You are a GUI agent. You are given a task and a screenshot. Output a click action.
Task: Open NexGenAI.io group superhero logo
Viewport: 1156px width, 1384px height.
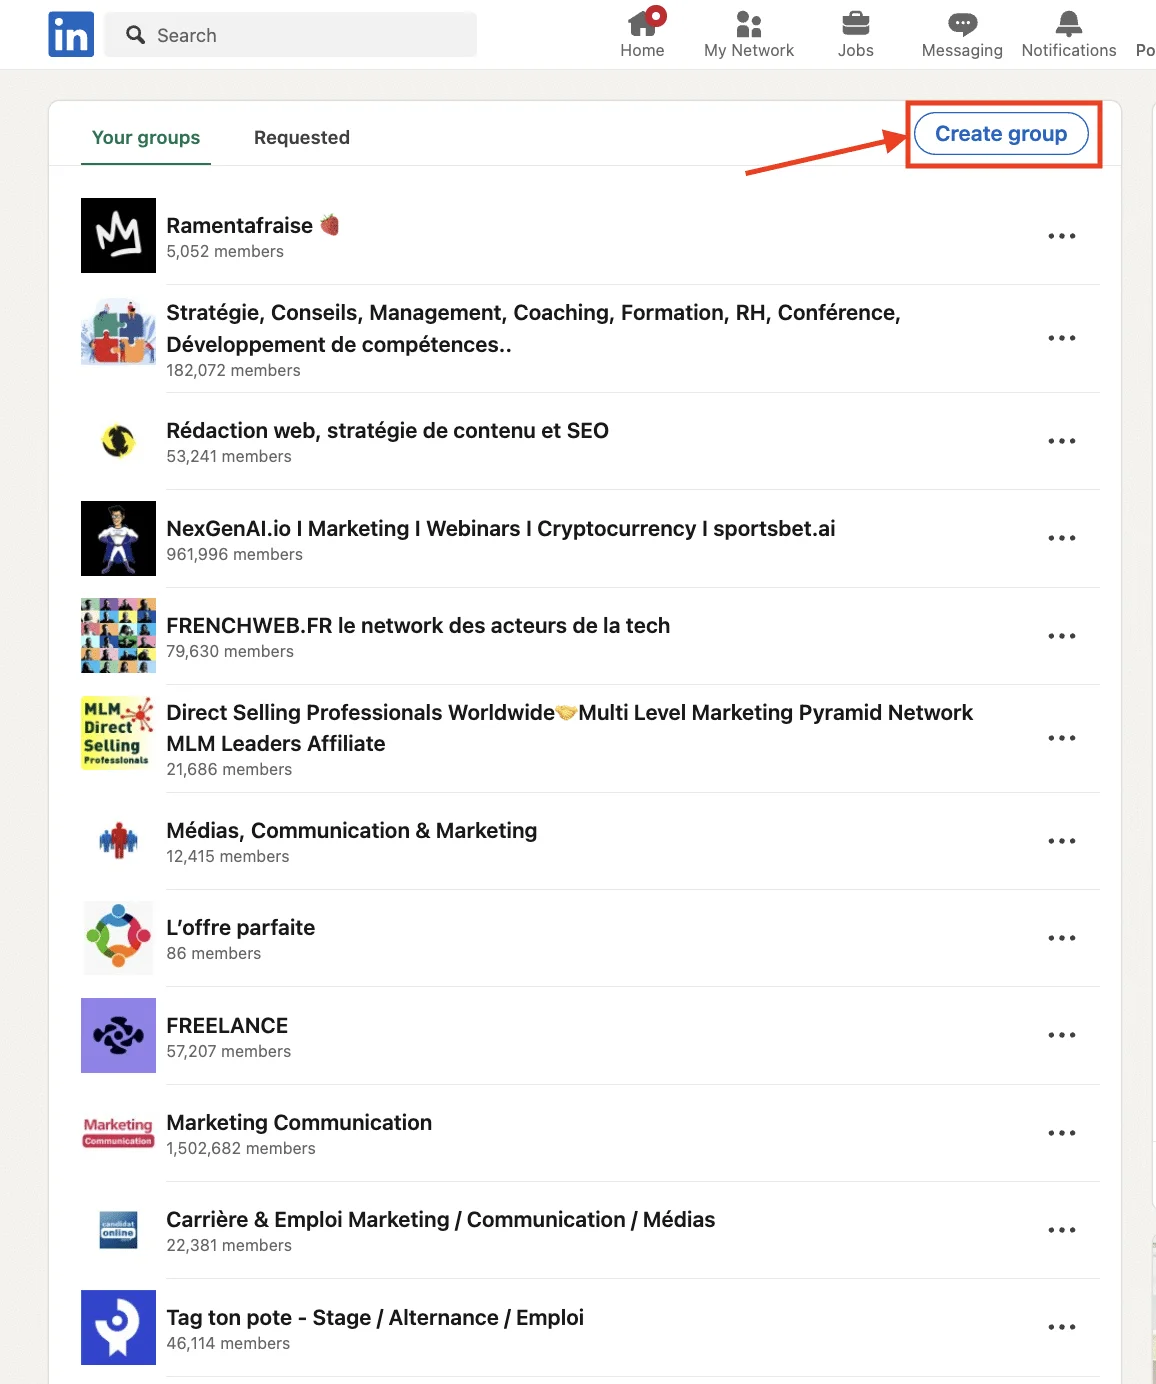[x=118, y=538]
